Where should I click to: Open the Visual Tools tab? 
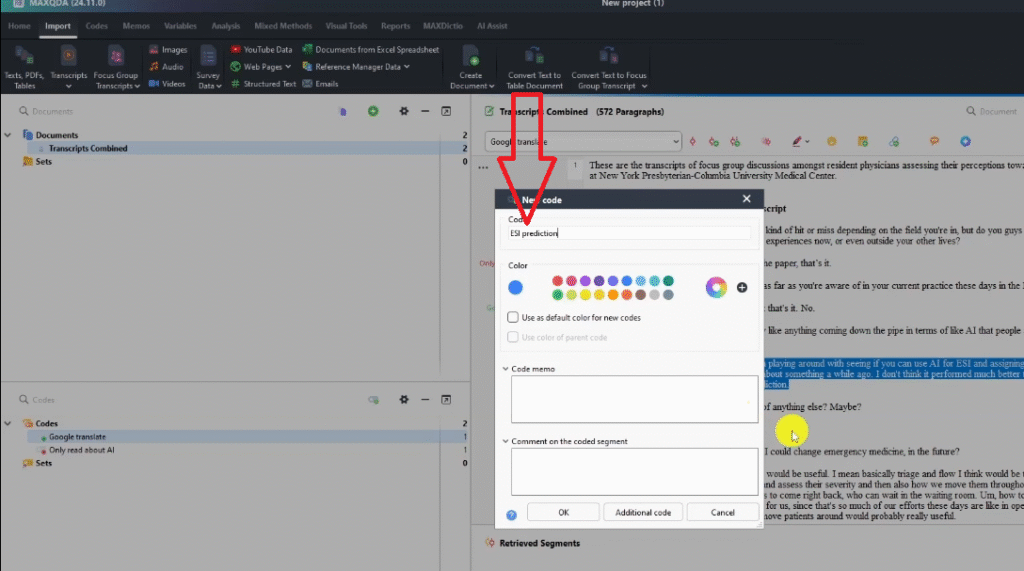(345, 26)
